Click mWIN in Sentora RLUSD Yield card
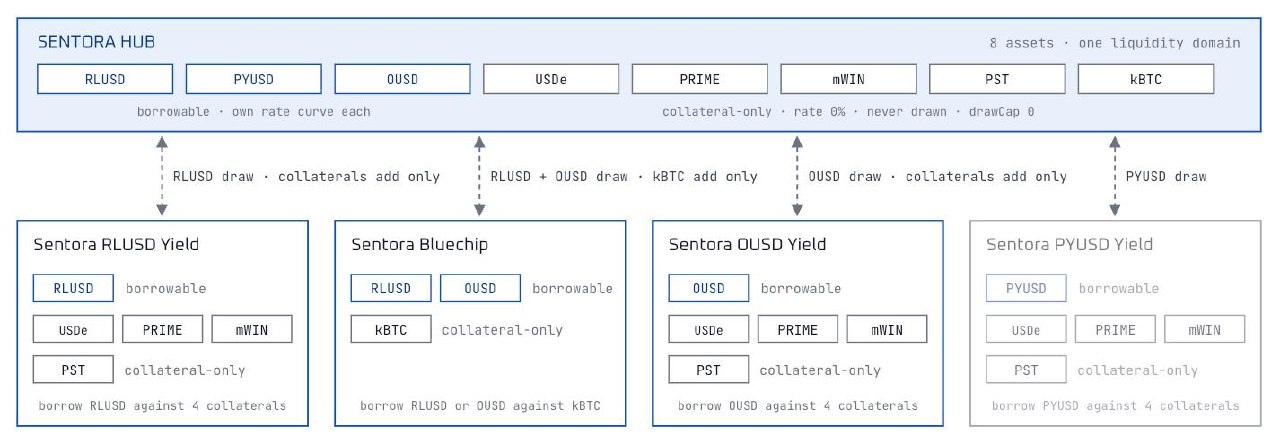Image resolution: width=1280 pixels, height=444 pixels. tap(251, 329)
